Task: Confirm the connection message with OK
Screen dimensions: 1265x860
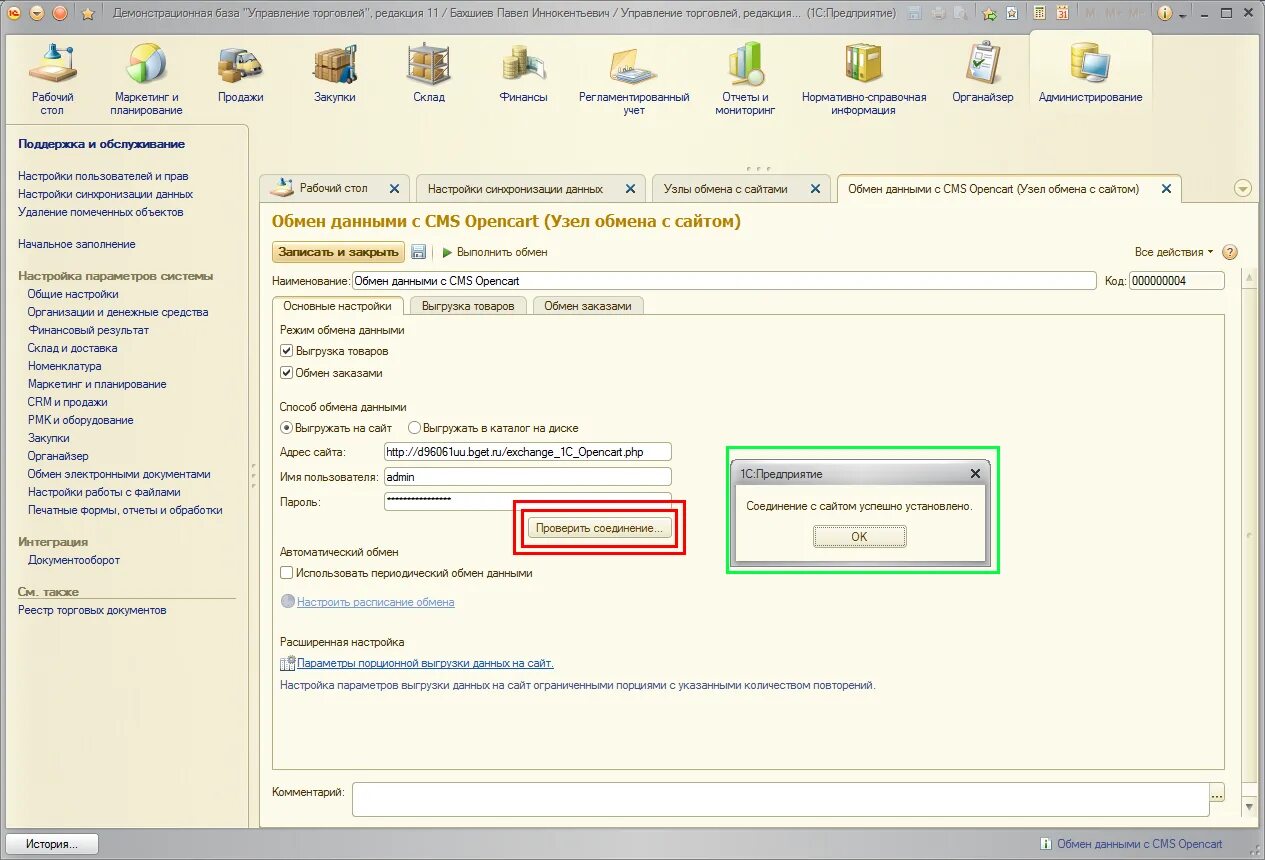Action: pyautogui.click(x=859, y=537)
